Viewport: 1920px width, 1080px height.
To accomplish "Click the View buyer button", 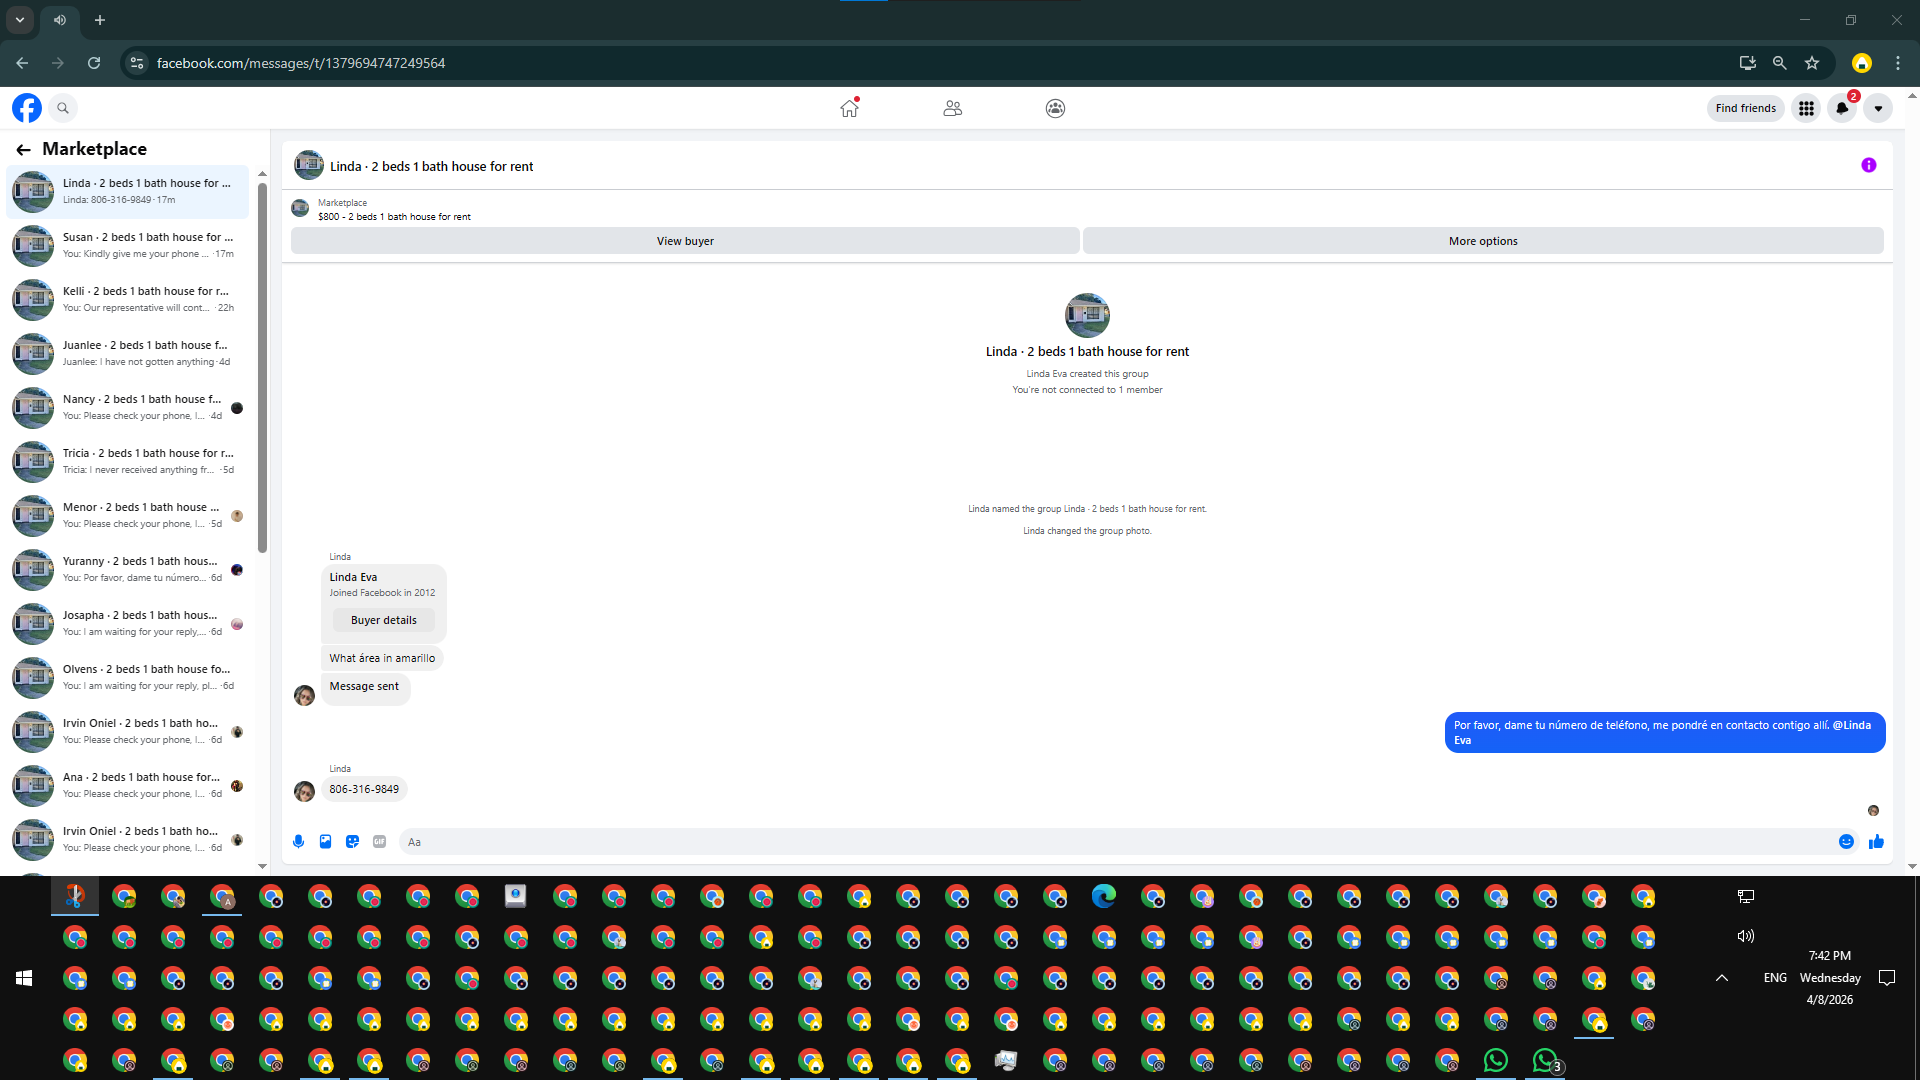I will [x=685, y=241].
